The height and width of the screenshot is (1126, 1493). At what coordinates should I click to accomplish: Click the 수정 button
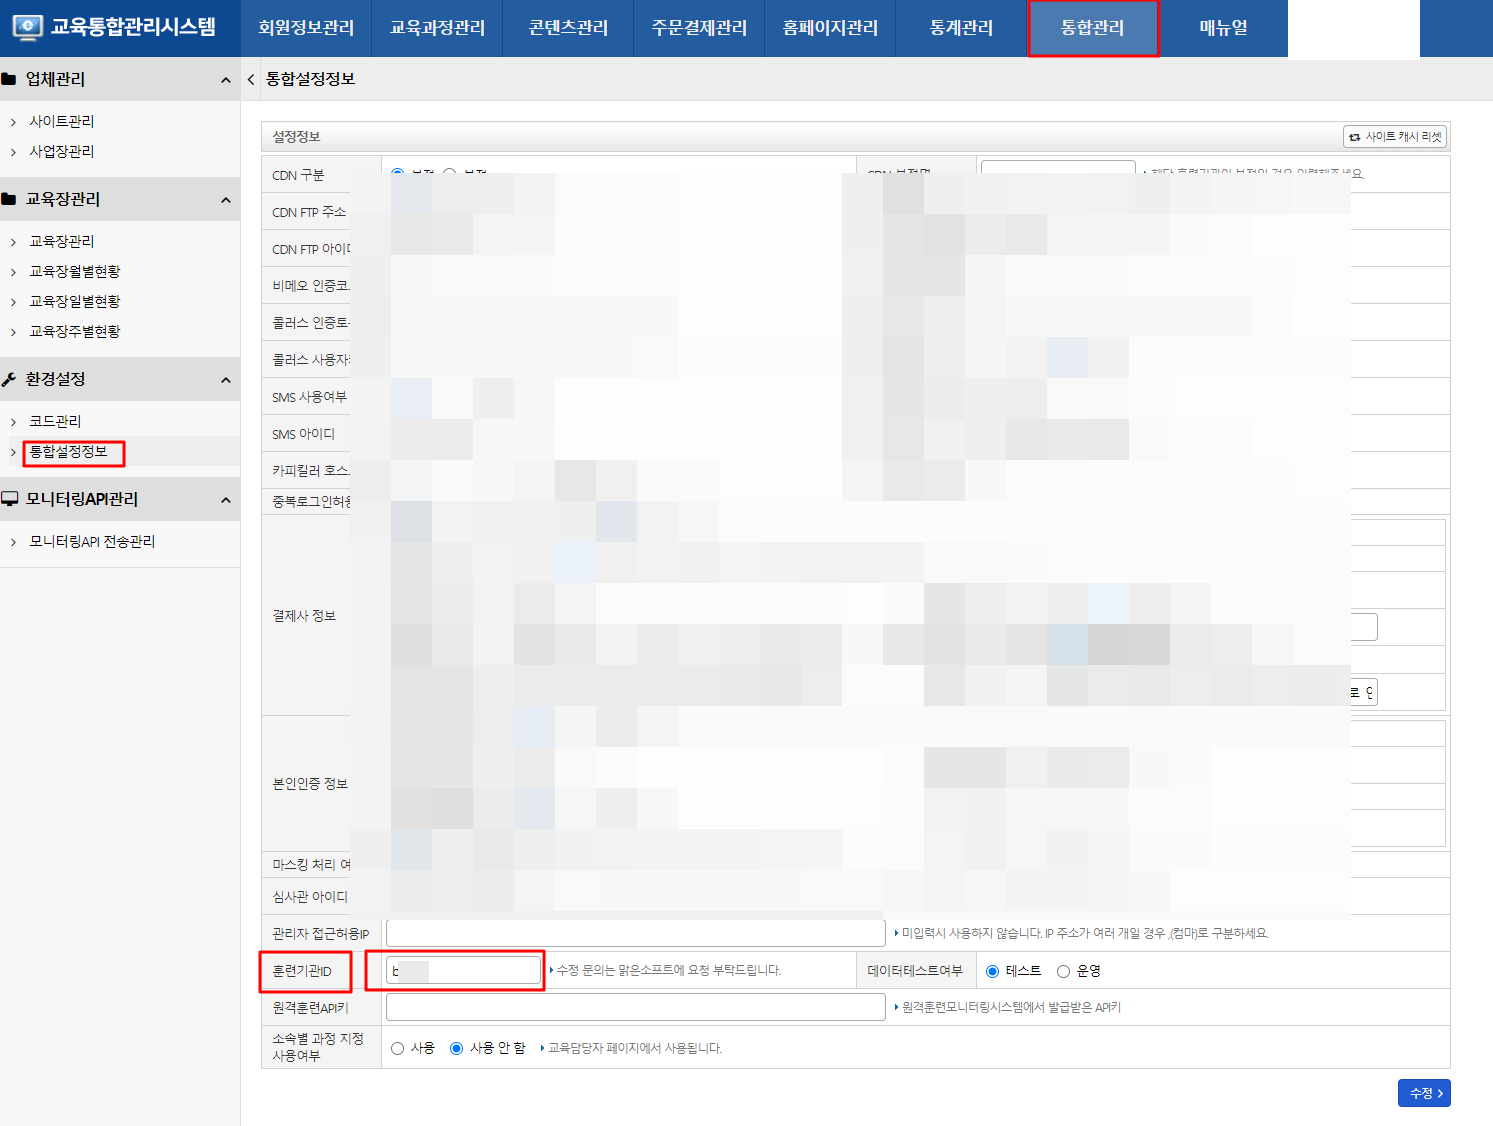[x=1424, y=1093]
